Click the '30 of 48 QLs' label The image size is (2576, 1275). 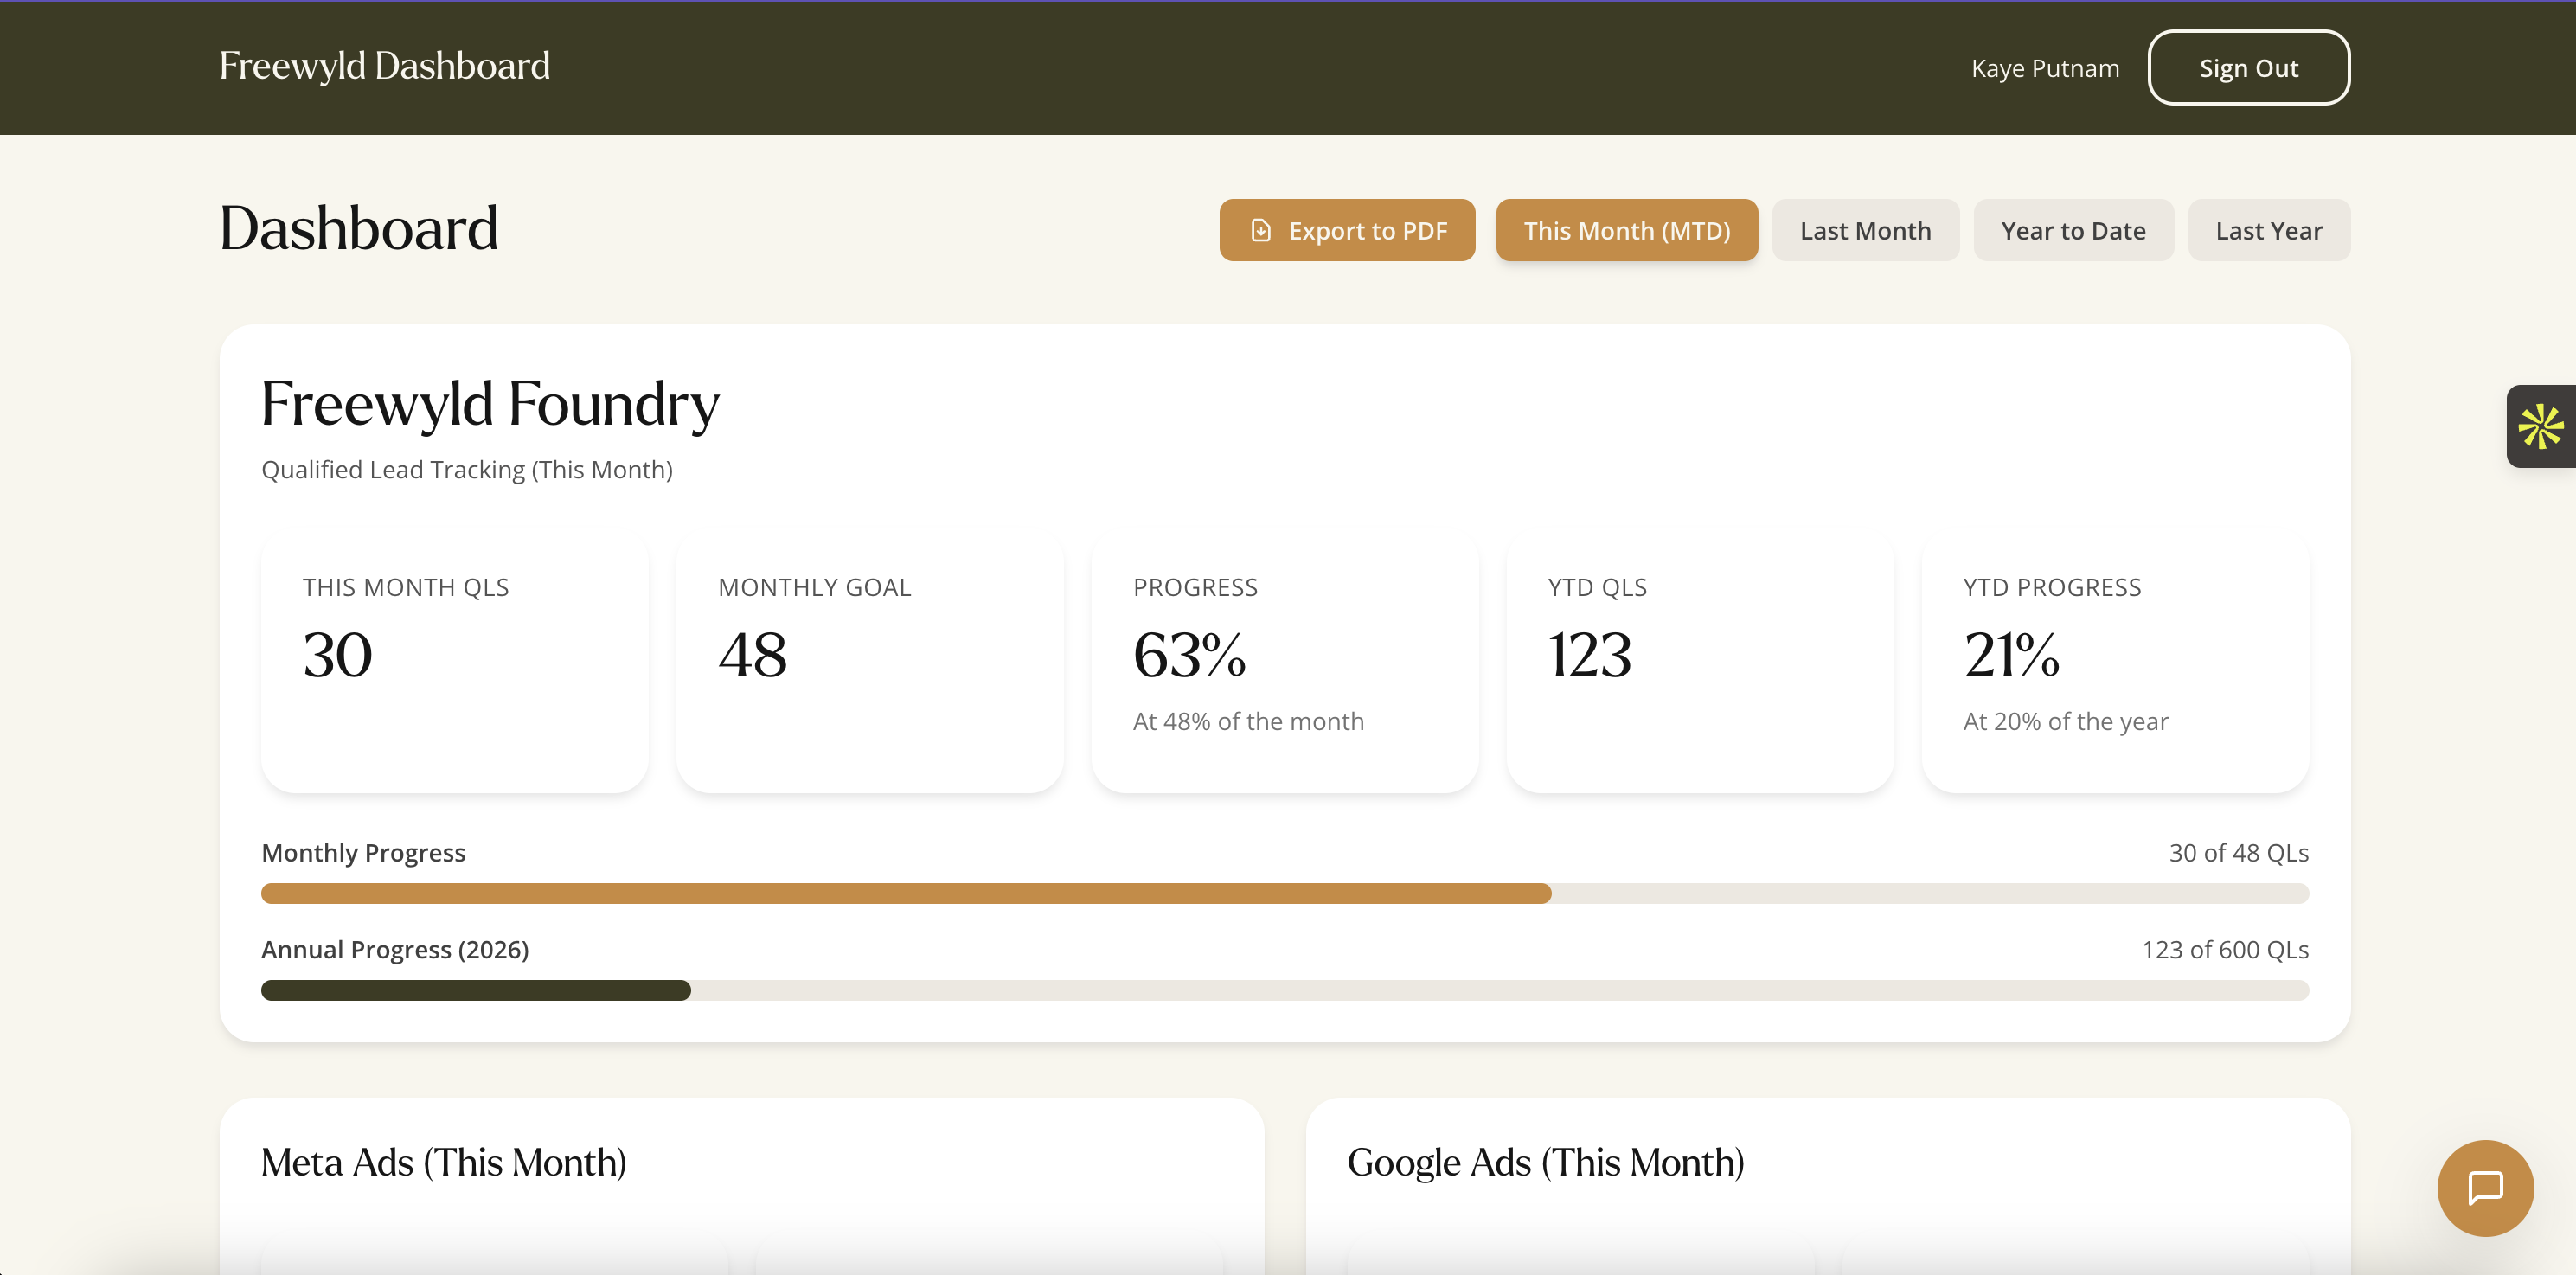tap(2239, 852)
